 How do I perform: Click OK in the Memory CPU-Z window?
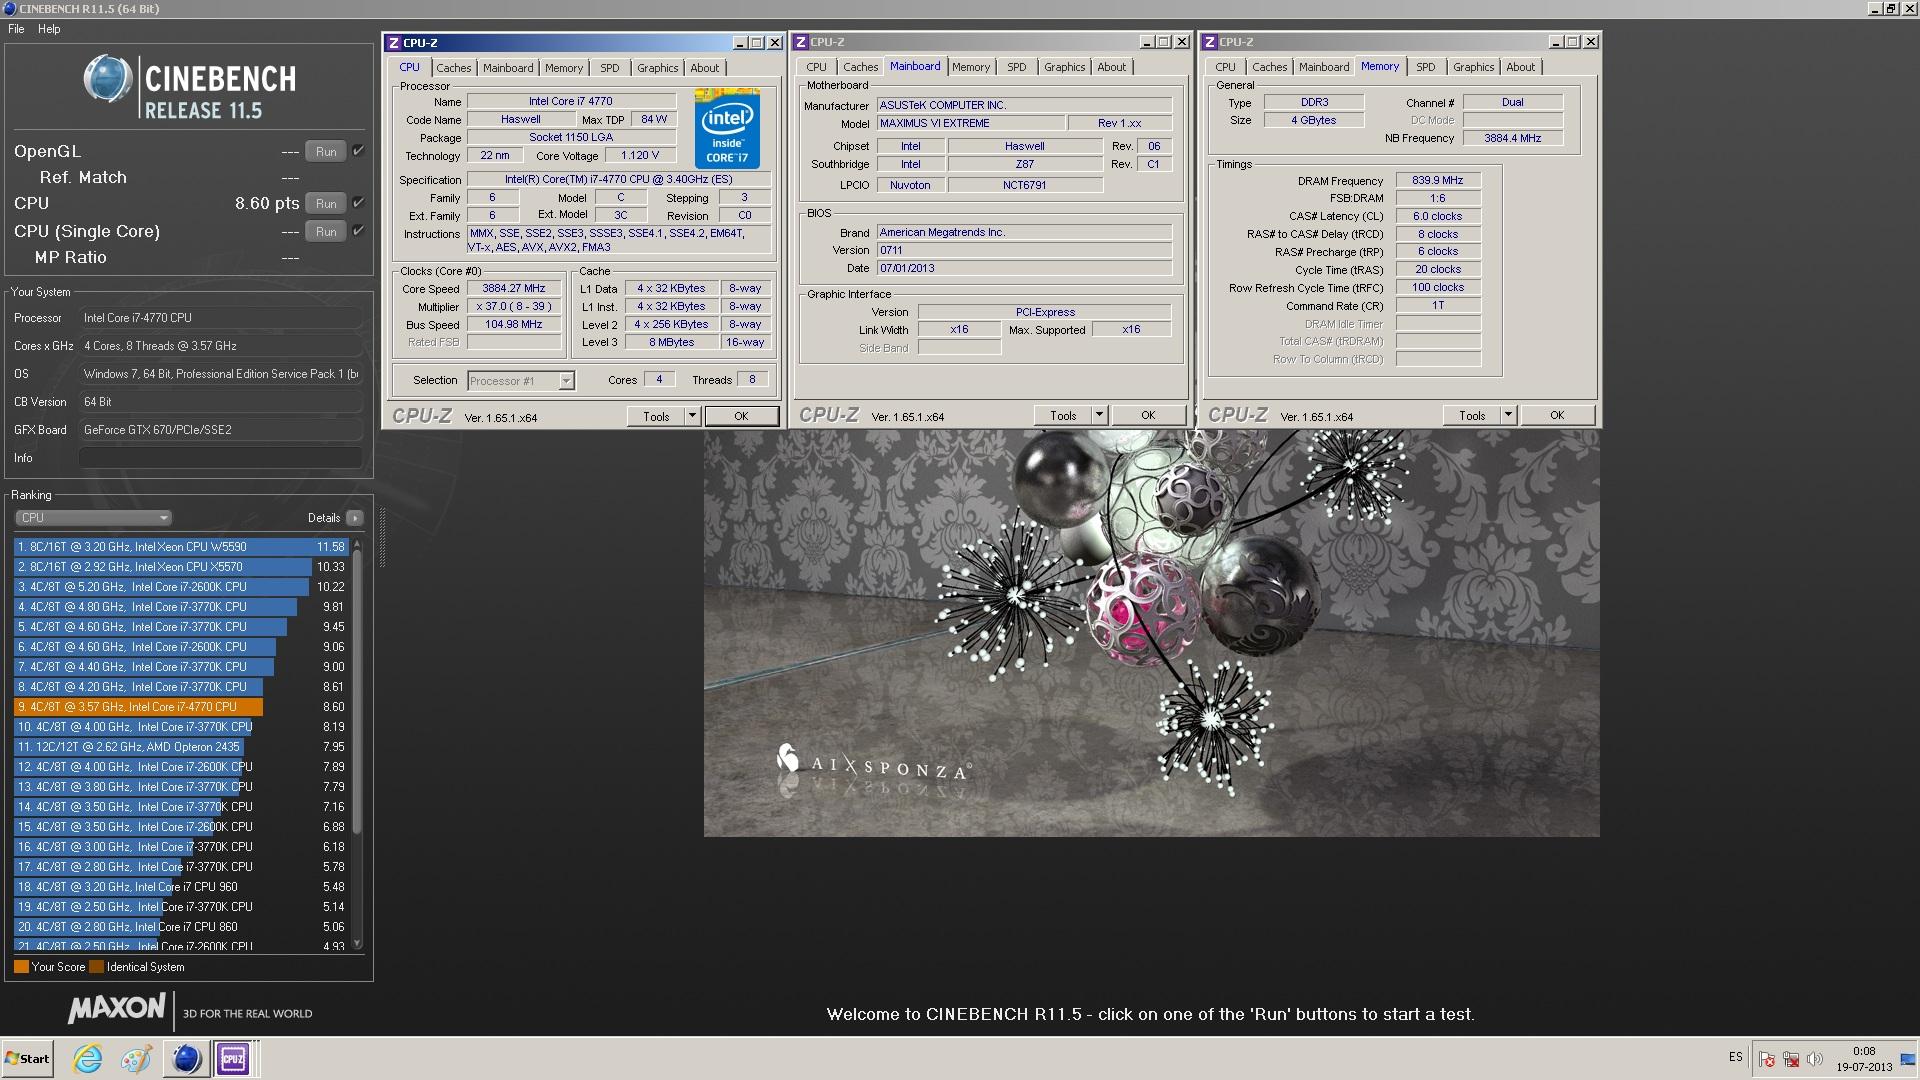pyautogui.click(x=1557, y=415)
